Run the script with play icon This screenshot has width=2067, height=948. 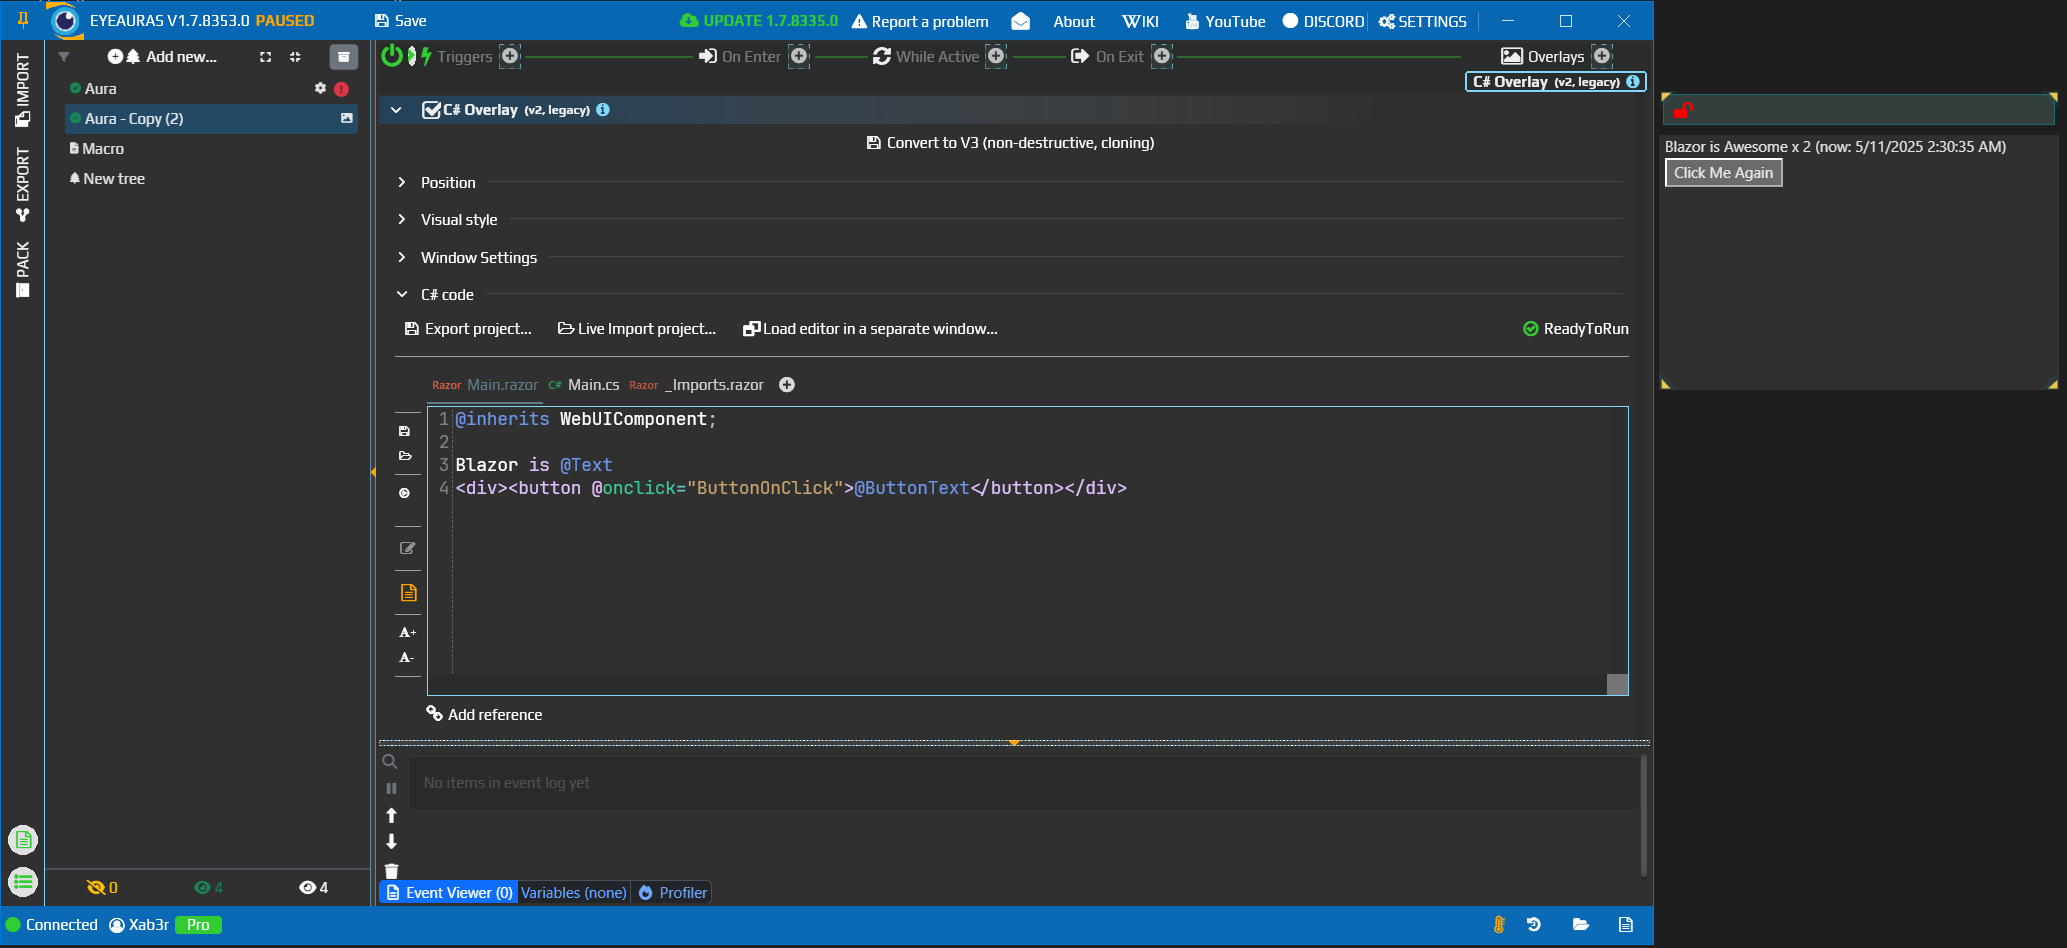(405, 493)
